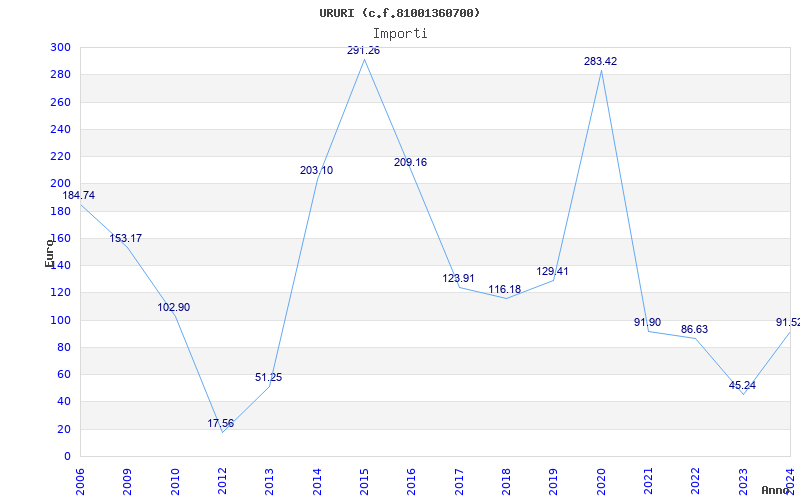Screen dimensions: 800x500
Task: Click the 116.18 data label
Action: tap(505, 289)
